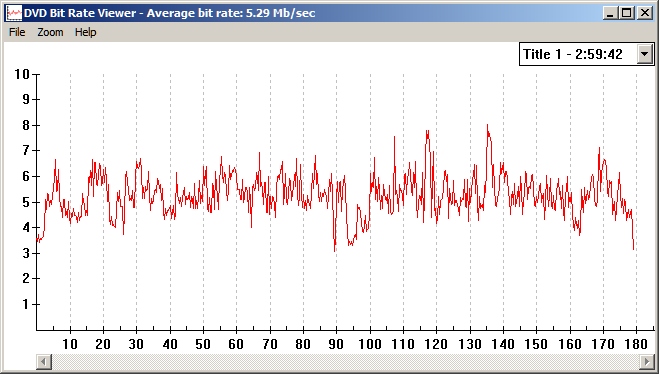Click the horizontal scrollbar track
659x374 pixels.
coord(345,361)
